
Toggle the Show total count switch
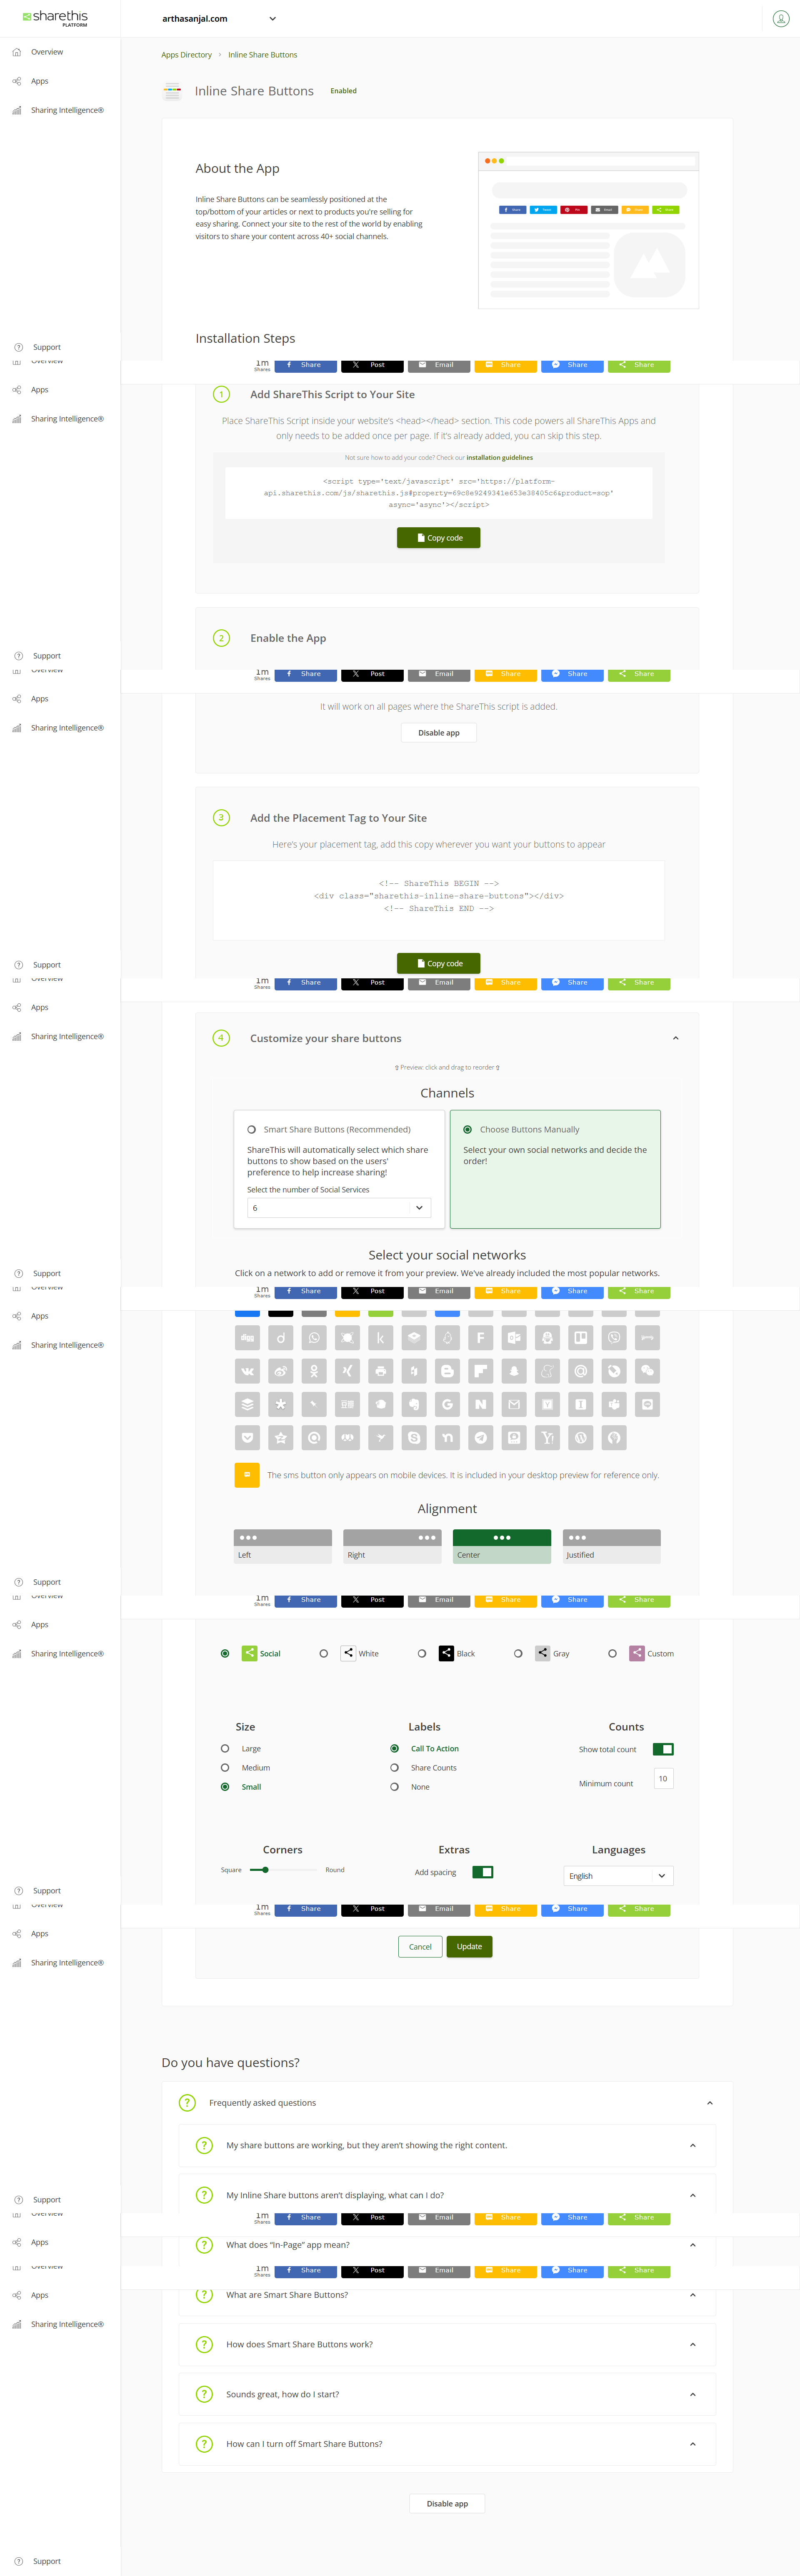(663, 1749)
